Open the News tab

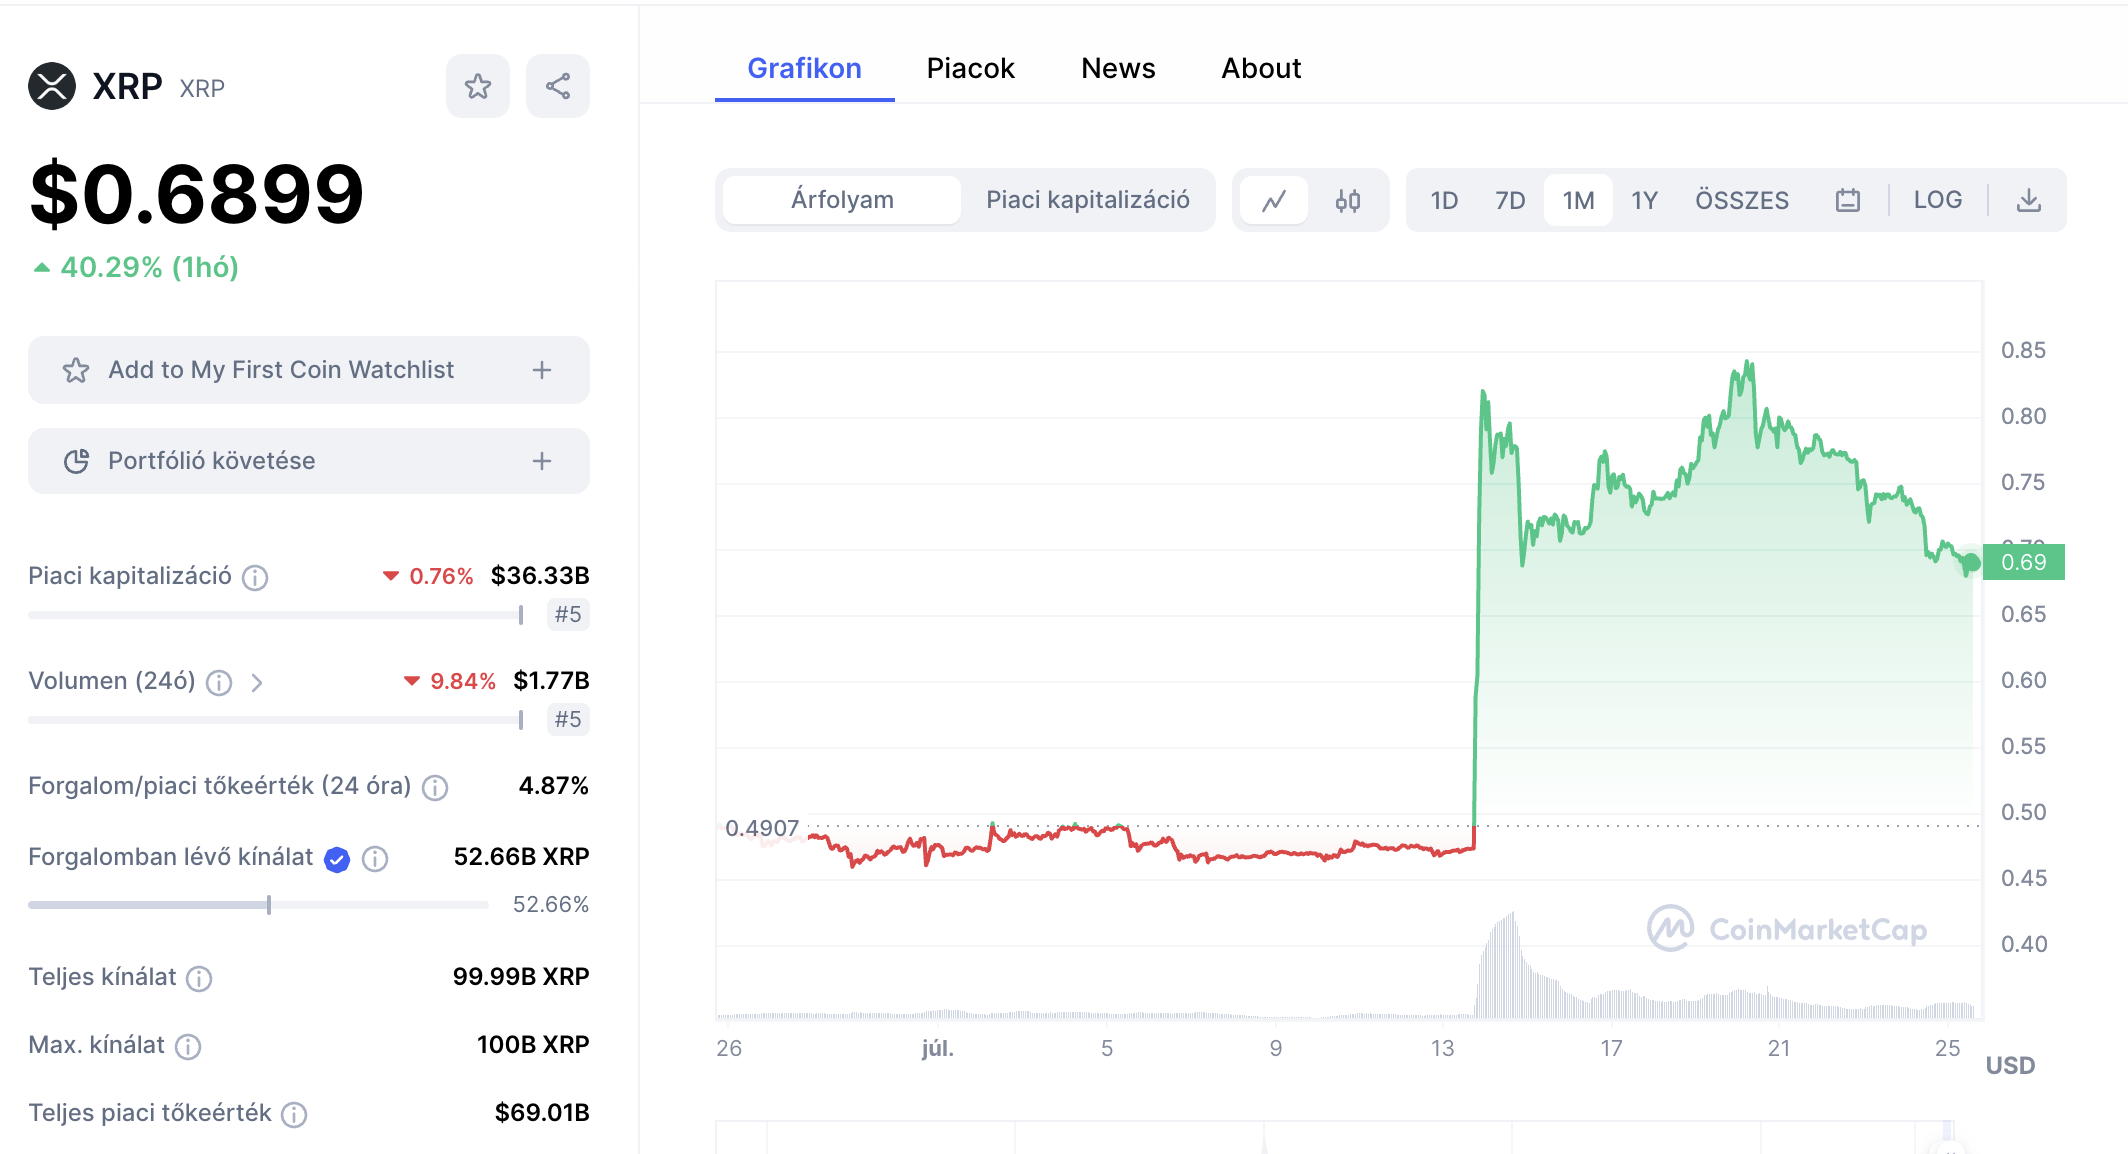(x=1118, y=68)
